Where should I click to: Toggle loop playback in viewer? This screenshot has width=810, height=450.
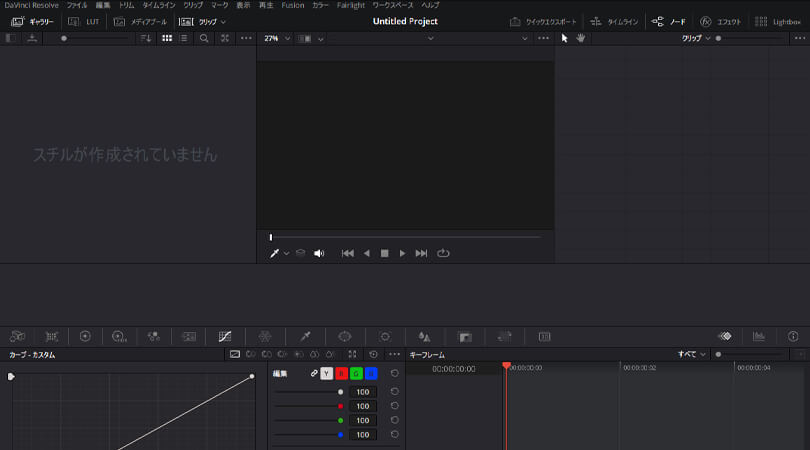443,254
